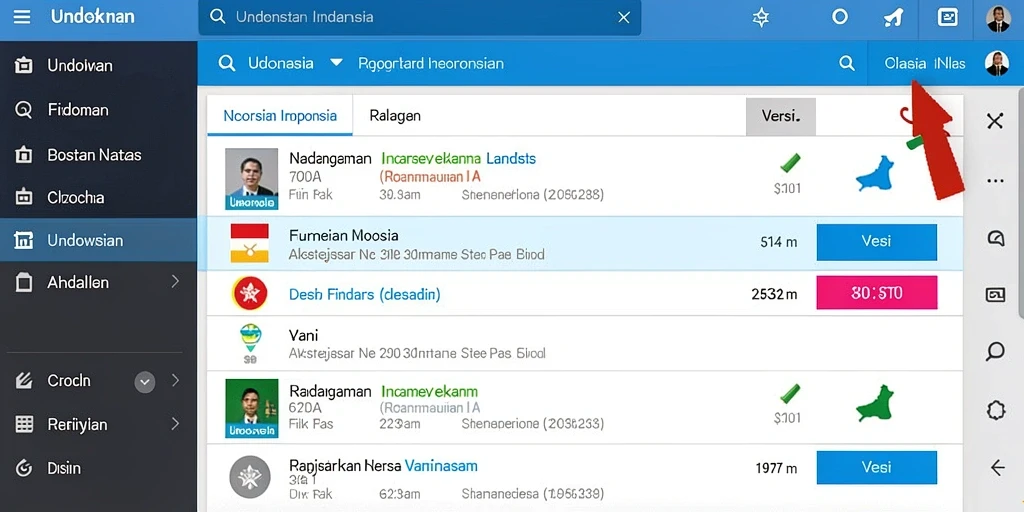Screen dimensions: 1024x512
Task: Select the 2532 m distance value
Action: (775, 295)
